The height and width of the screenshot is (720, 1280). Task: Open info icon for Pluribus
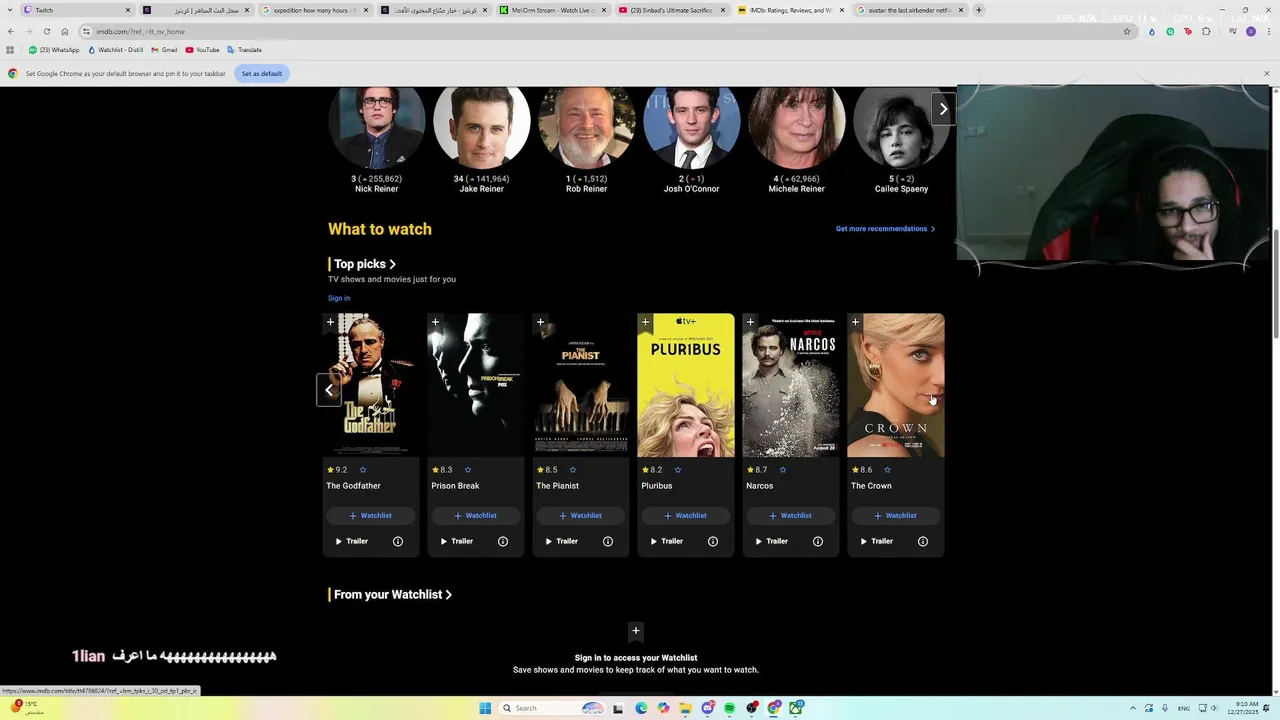pos(713,542)
